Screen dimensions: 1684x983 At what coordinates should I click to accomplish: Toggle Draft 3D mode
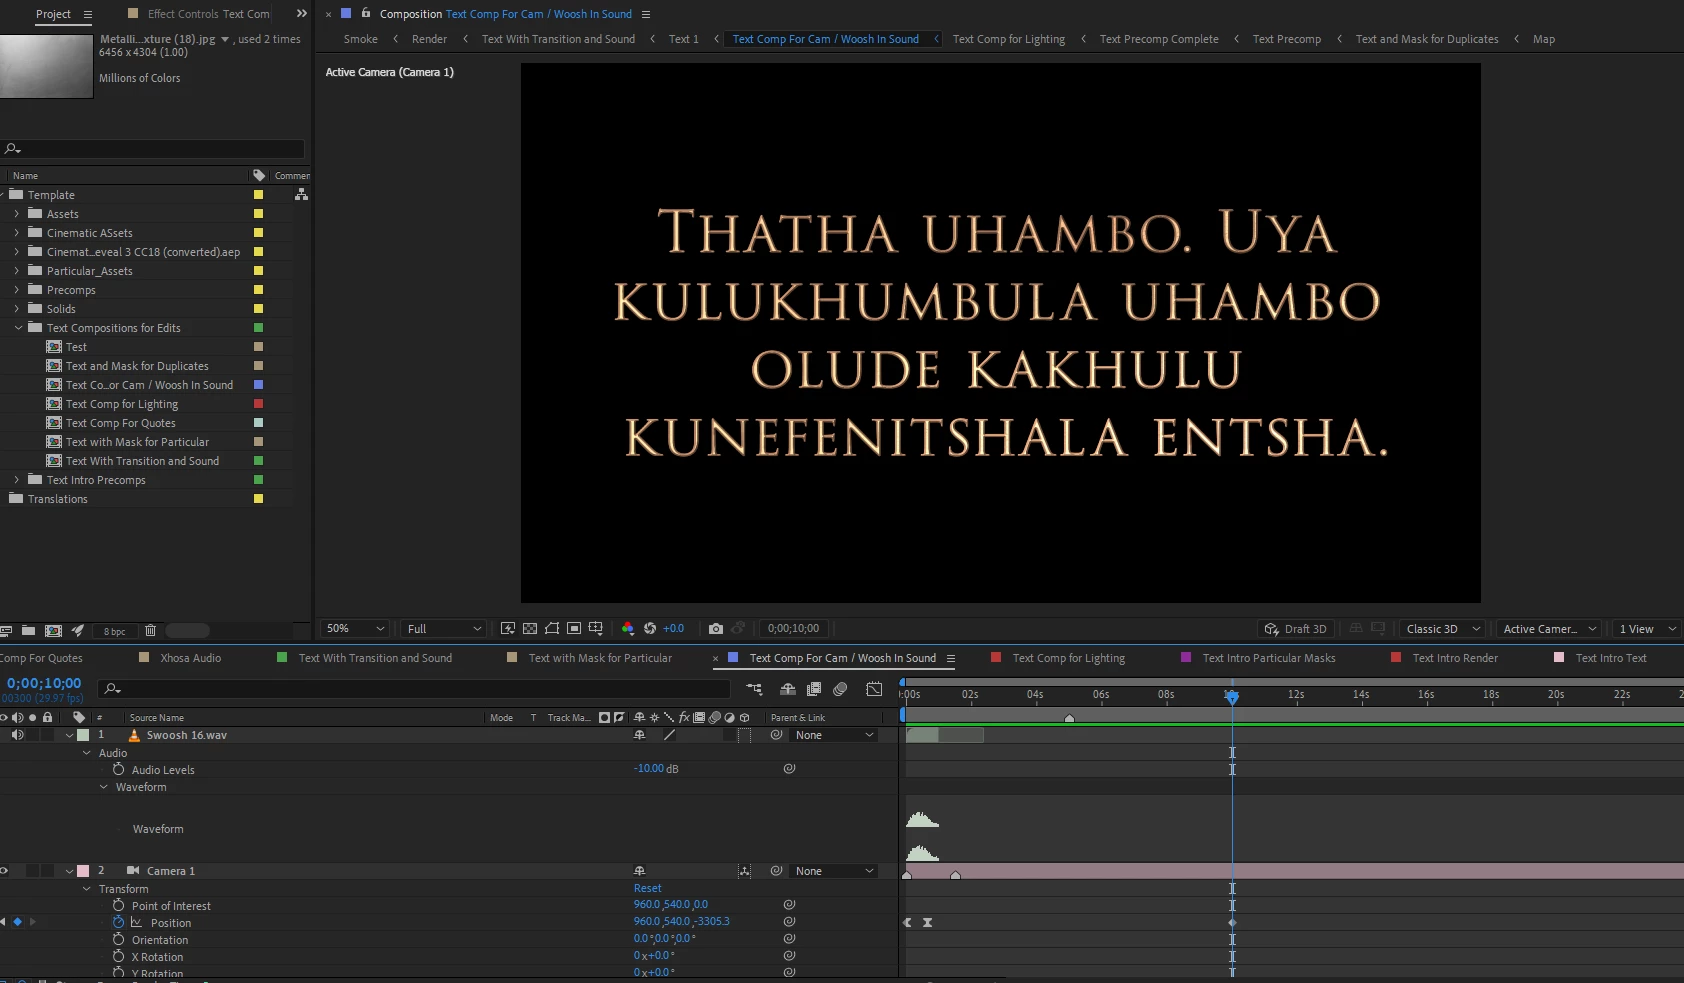coord(1295,629)
